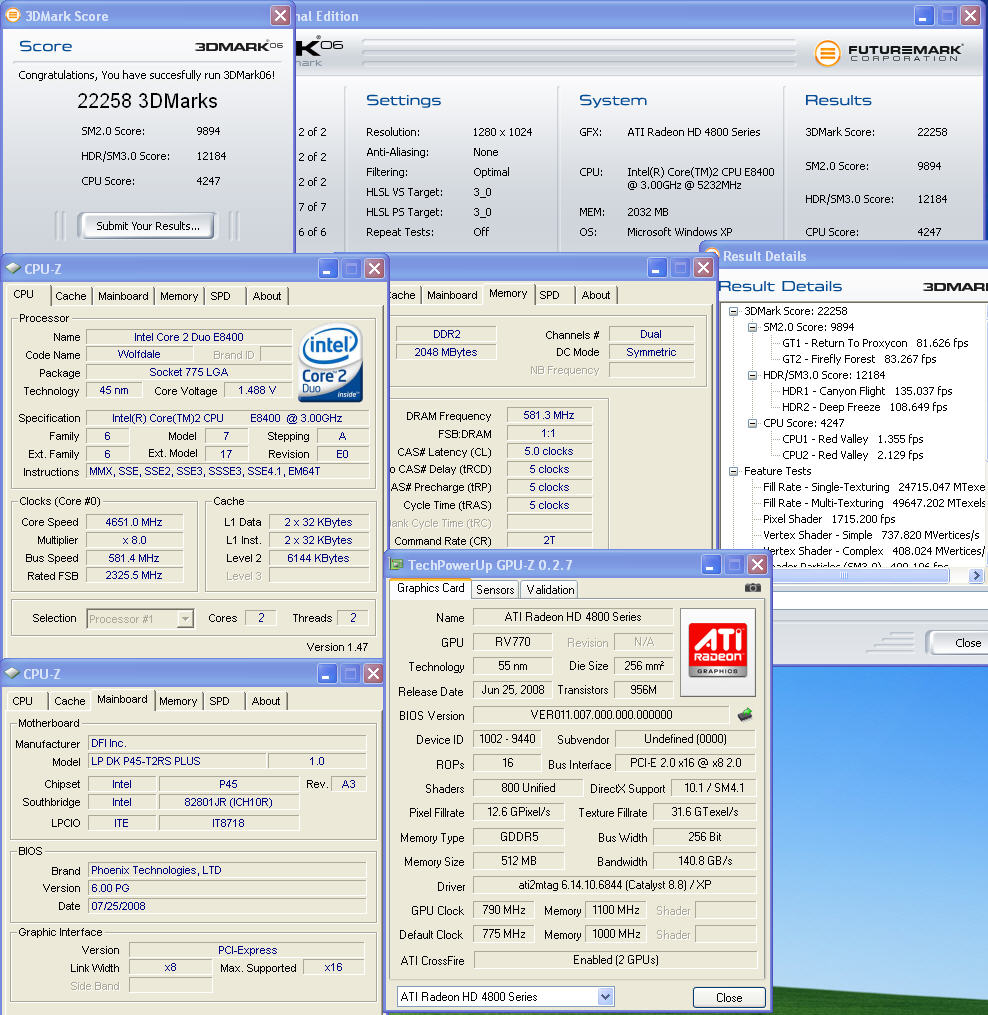Select Pixel Shader 1715.200 fps row
Screen dimensions: 988x1015
(829, 519)
